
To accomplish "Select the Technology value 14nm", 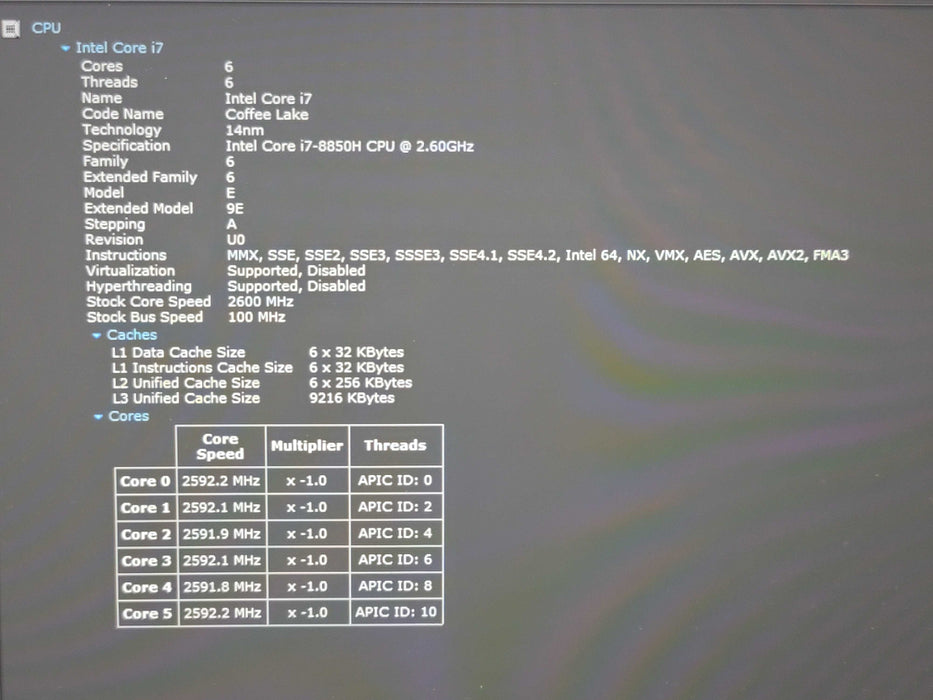I will (245, 130).
